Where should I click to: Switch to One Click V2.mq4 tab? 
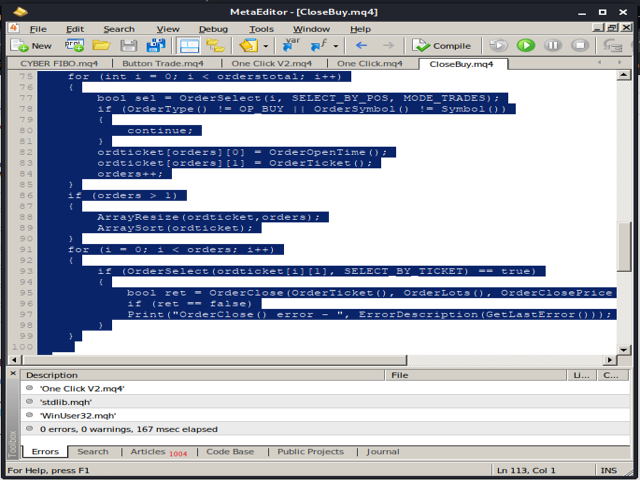point(271,64)
